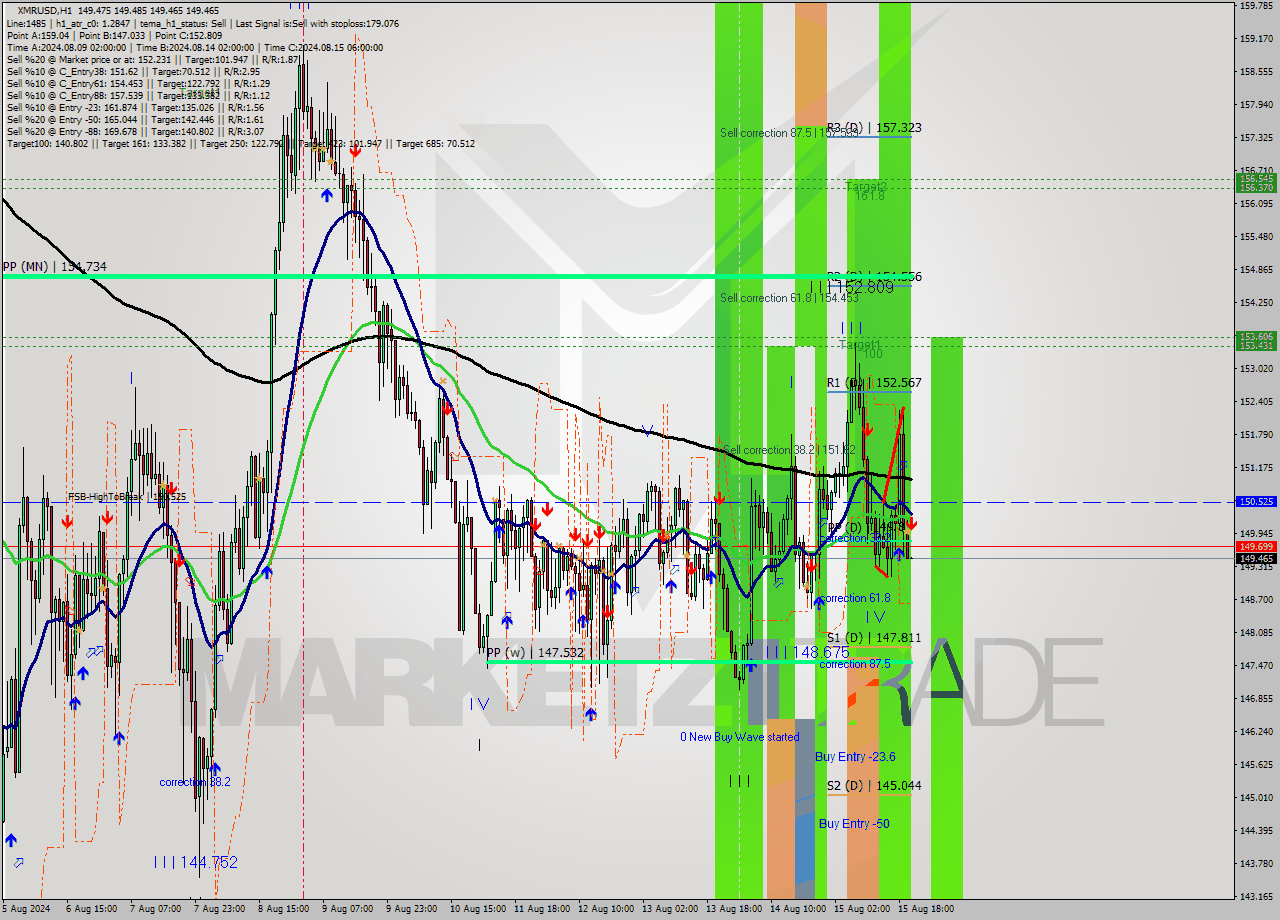Click the 159.785 price scale value
This screenshot has height=920, width=1280.
click(x=1256, y=6)
